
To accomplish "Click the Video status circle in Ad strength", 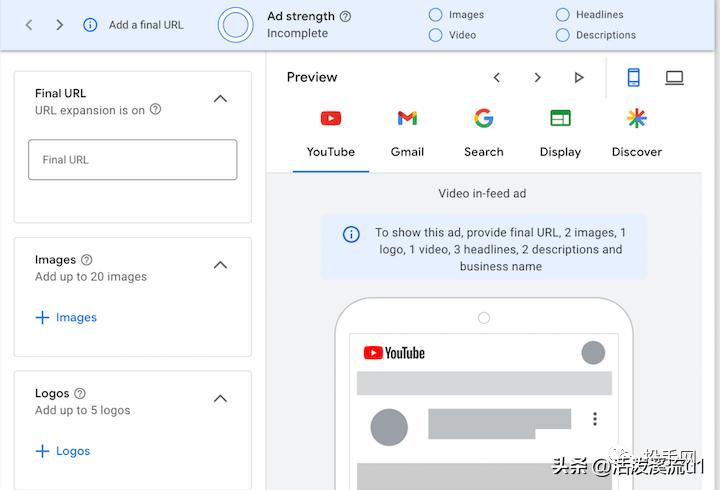I will coord(435,35).
